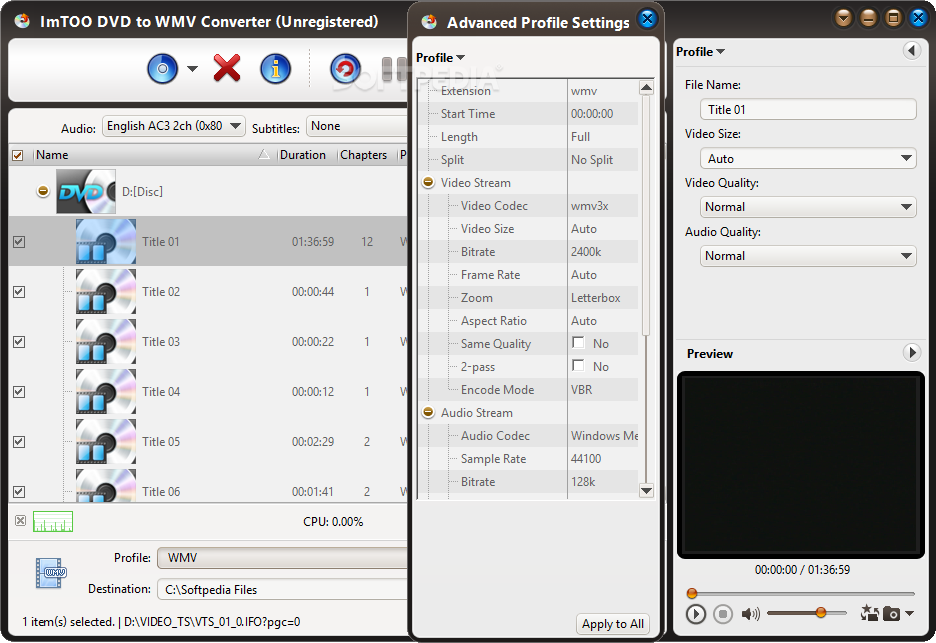This screenshot has height=643, width=936.
Task: Uncheck the Title 06 checkbox
Action: [19, 492]
